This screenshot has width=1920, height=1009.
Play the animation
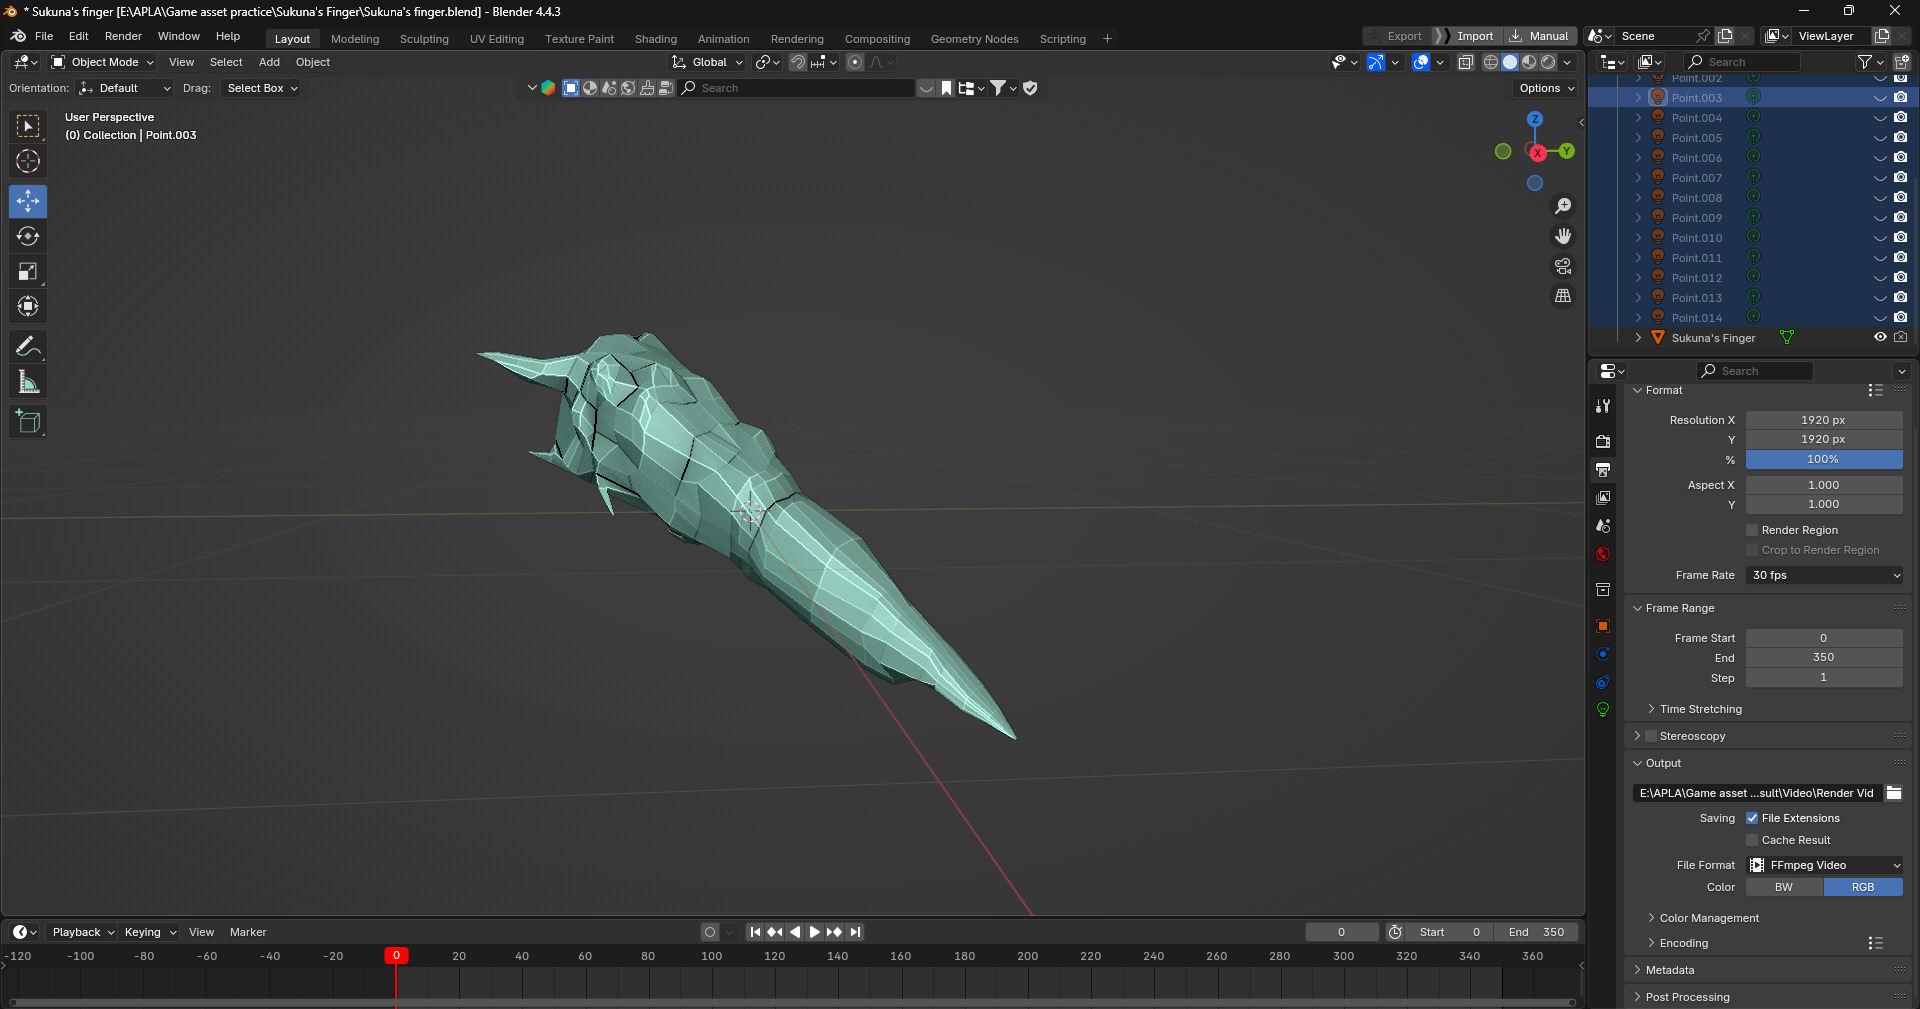point(814,932)
